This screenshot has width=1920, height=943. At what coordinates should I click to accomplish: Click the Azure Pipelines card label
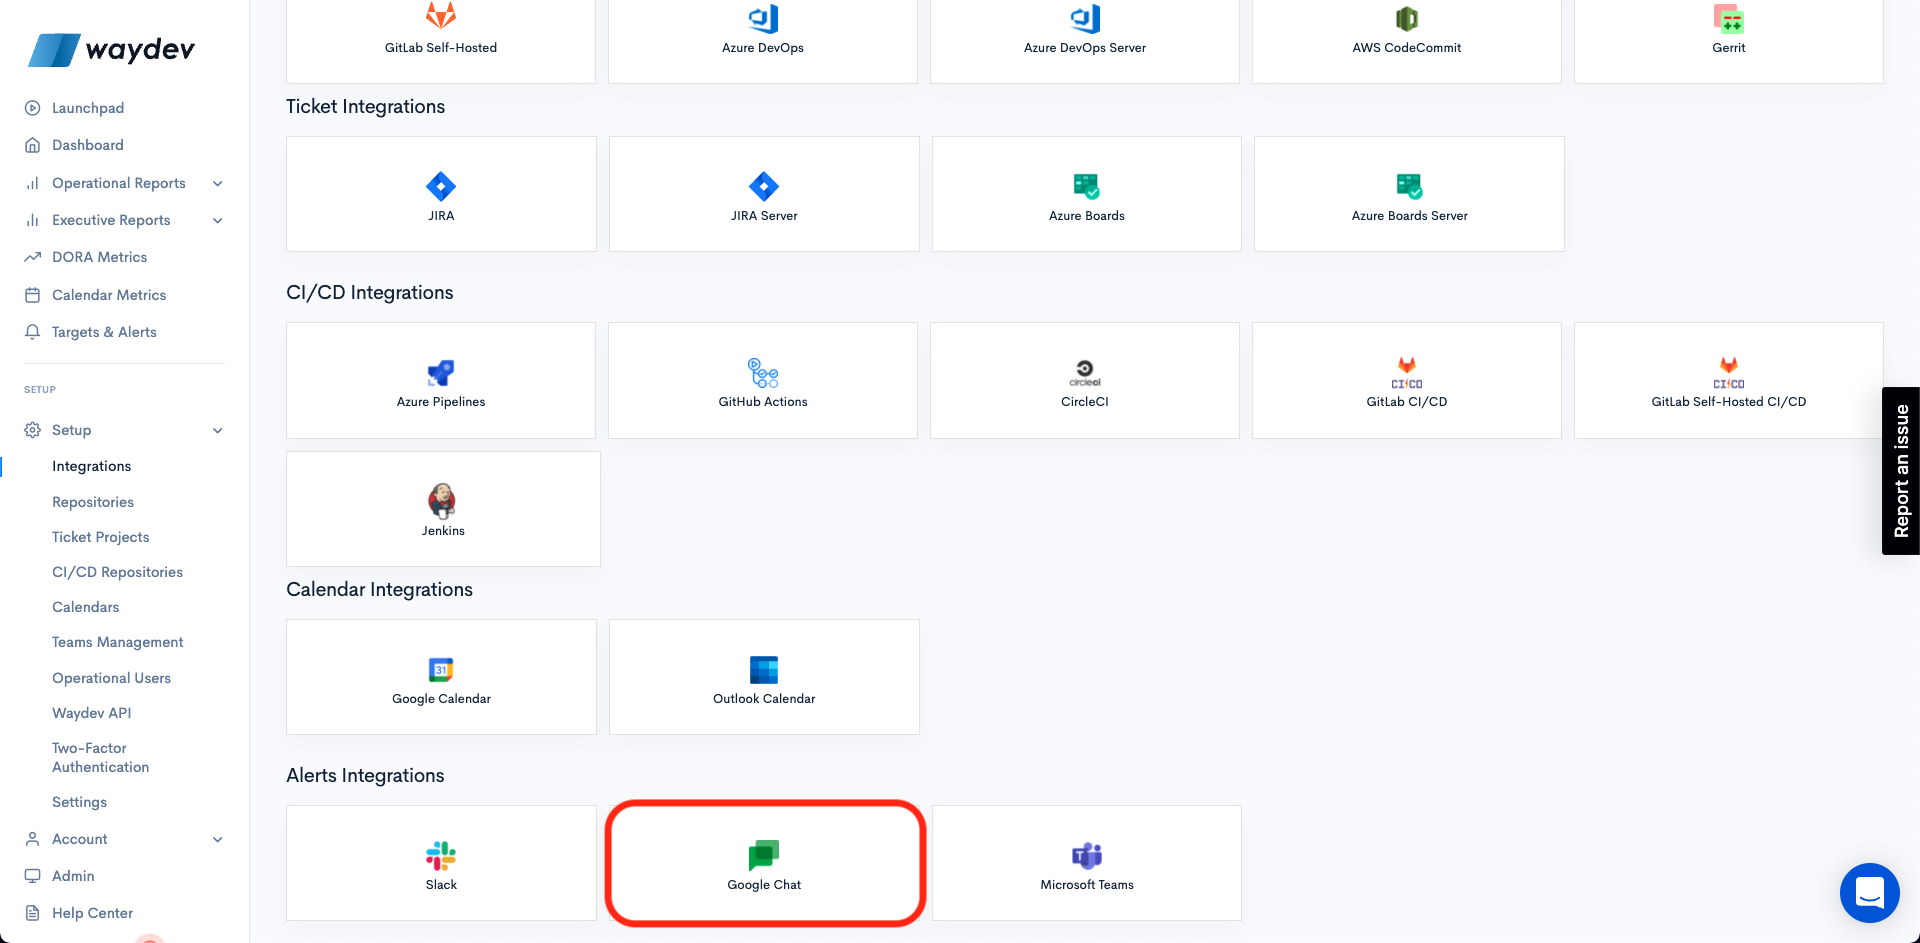(441, 402)
